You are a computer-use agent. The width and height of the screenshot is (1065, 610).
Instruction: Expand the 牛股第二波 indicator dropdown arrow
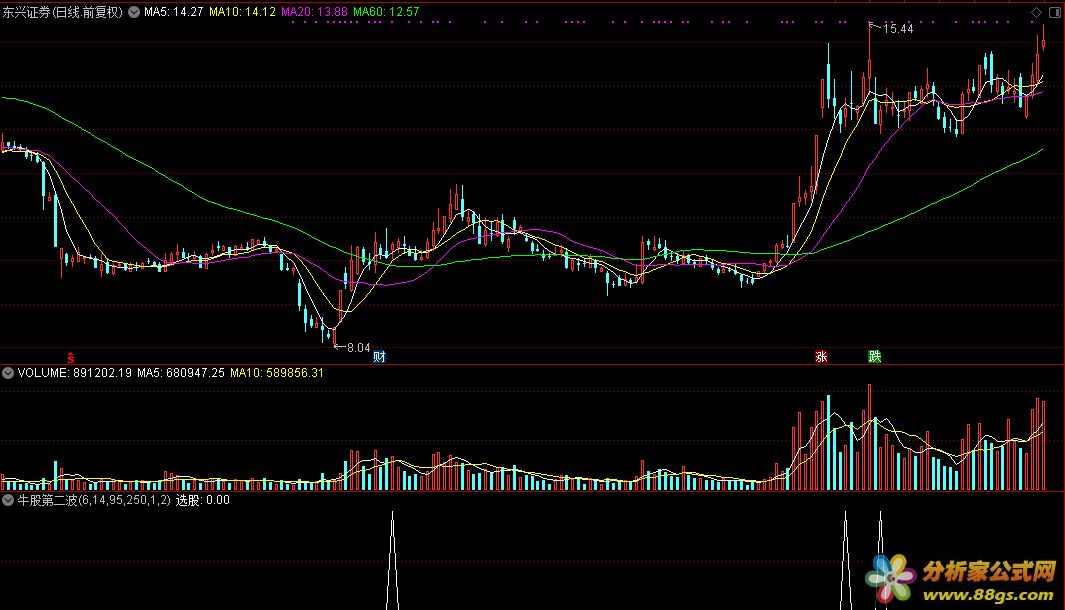tap(7, 500)
